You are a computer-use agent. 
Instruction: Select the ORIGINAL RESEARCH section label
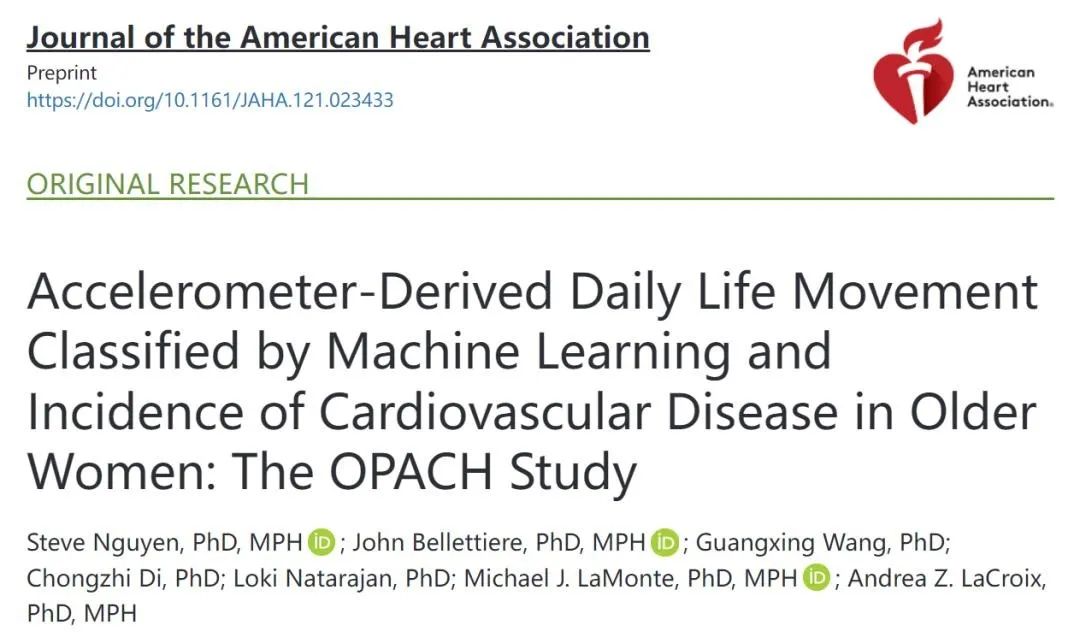click(x=168, y=184)
